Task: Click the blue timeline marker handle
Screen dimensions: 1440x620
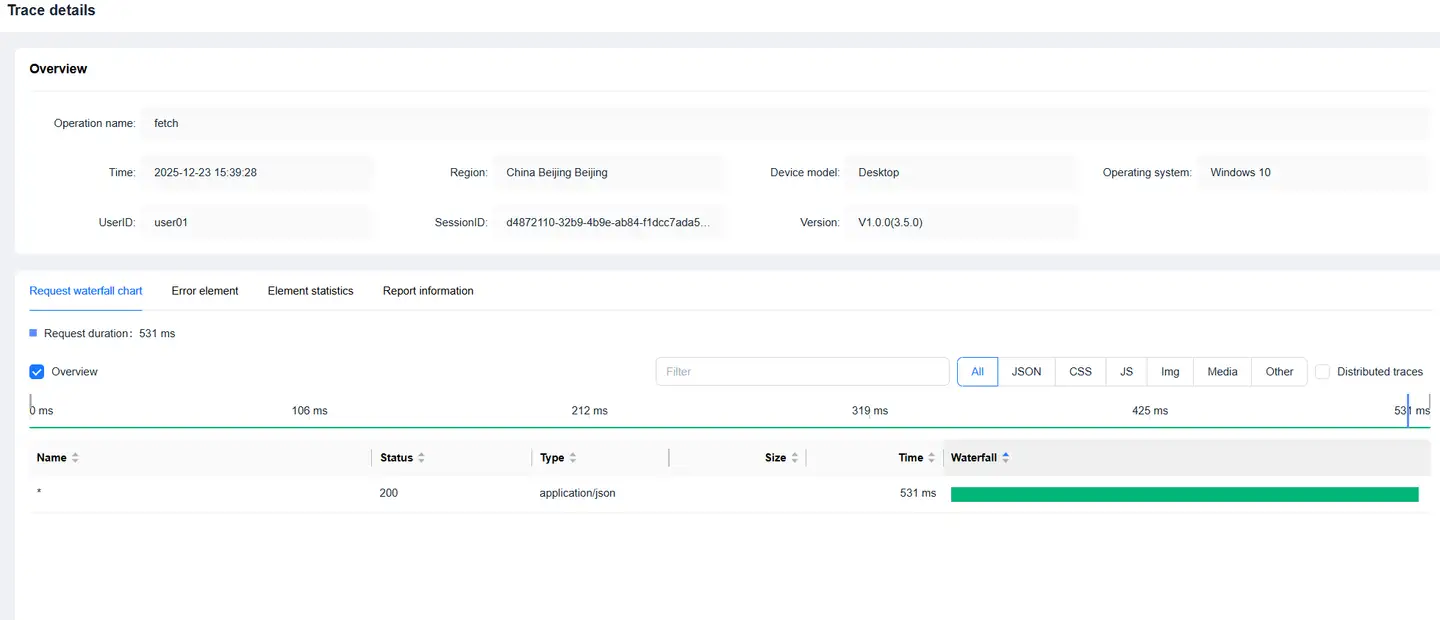Action: (1408, 411)
